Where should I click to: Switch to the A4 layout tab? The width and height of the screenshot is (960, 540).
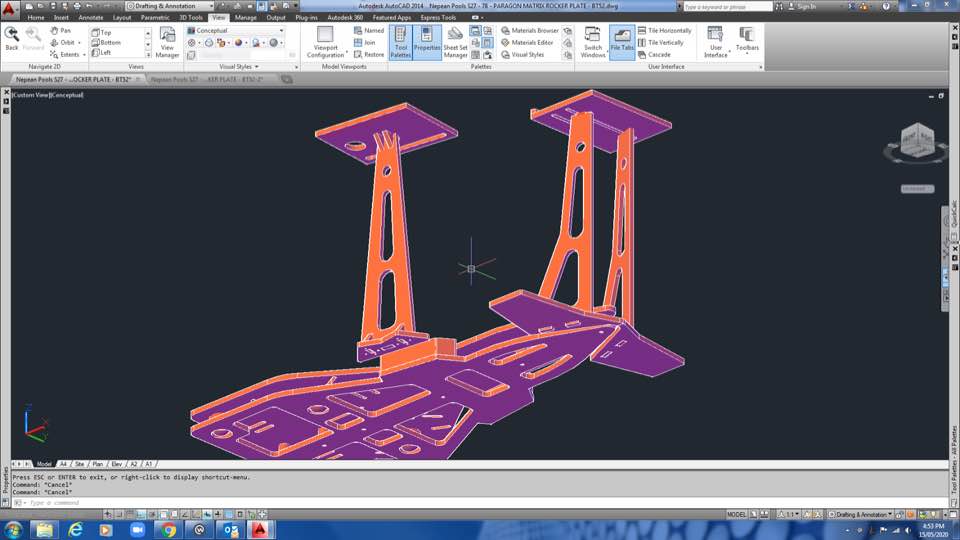(63, 464)
